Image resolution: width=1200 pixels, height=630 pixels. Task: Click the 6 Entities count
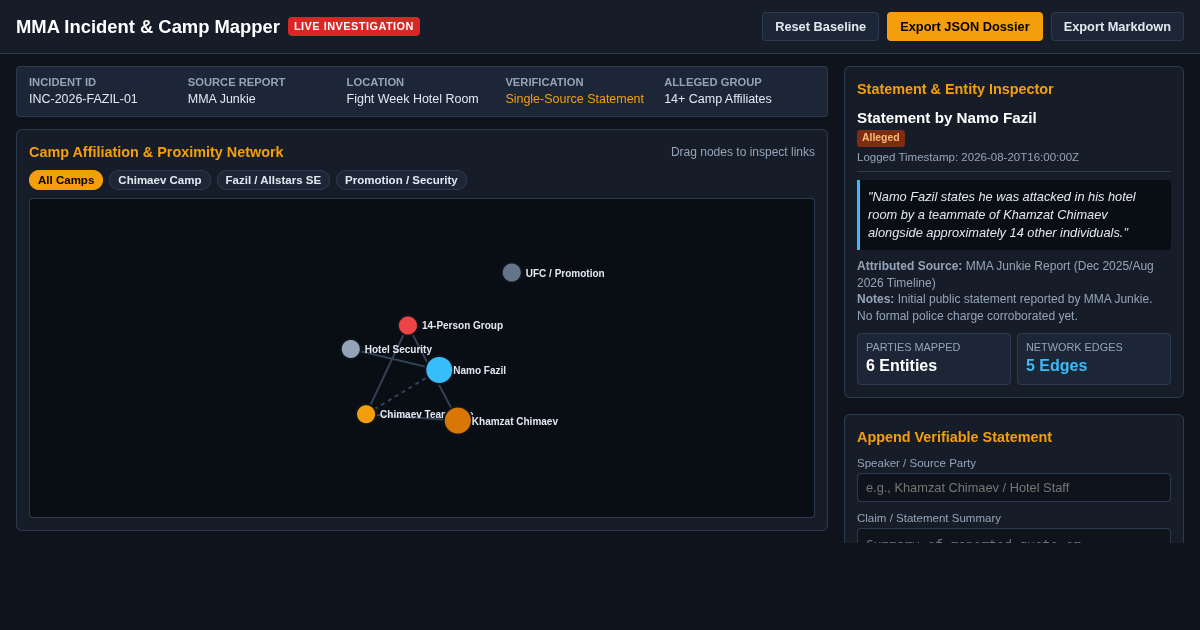pyautogui.click(x=901, y=366)
